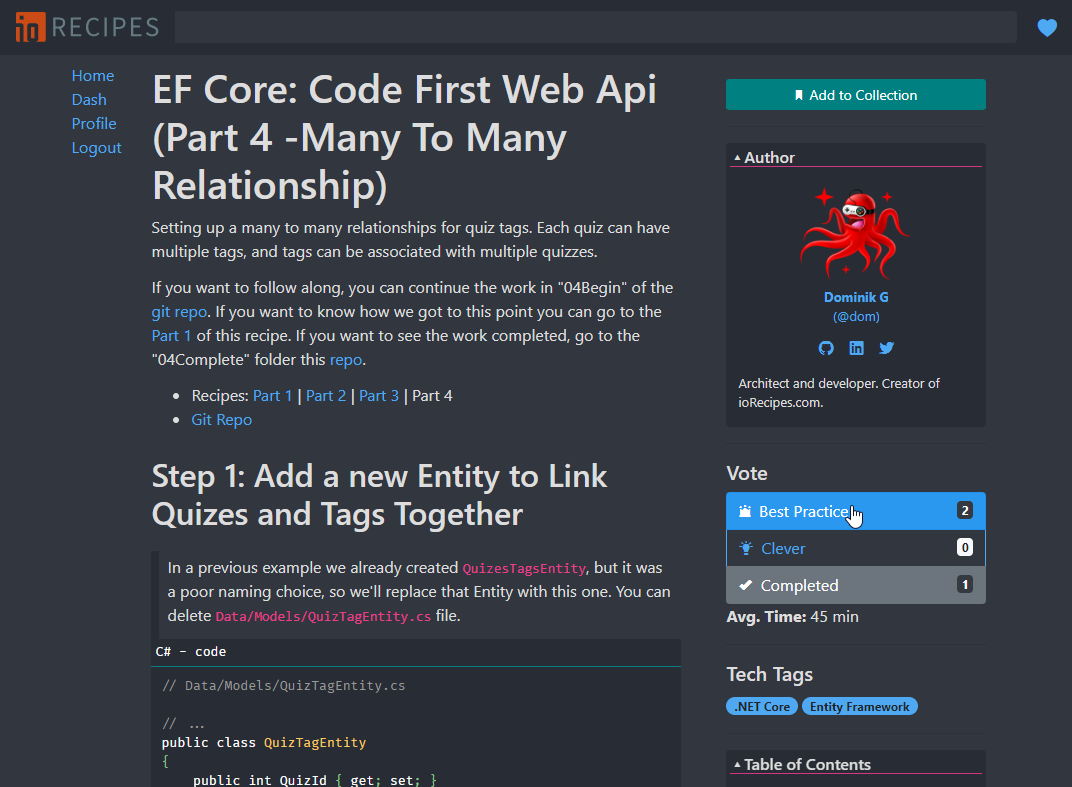Open Dominik's GitHub profile icon
Image resolution: width=1072 pixels, height=787 pixels.
826,348
